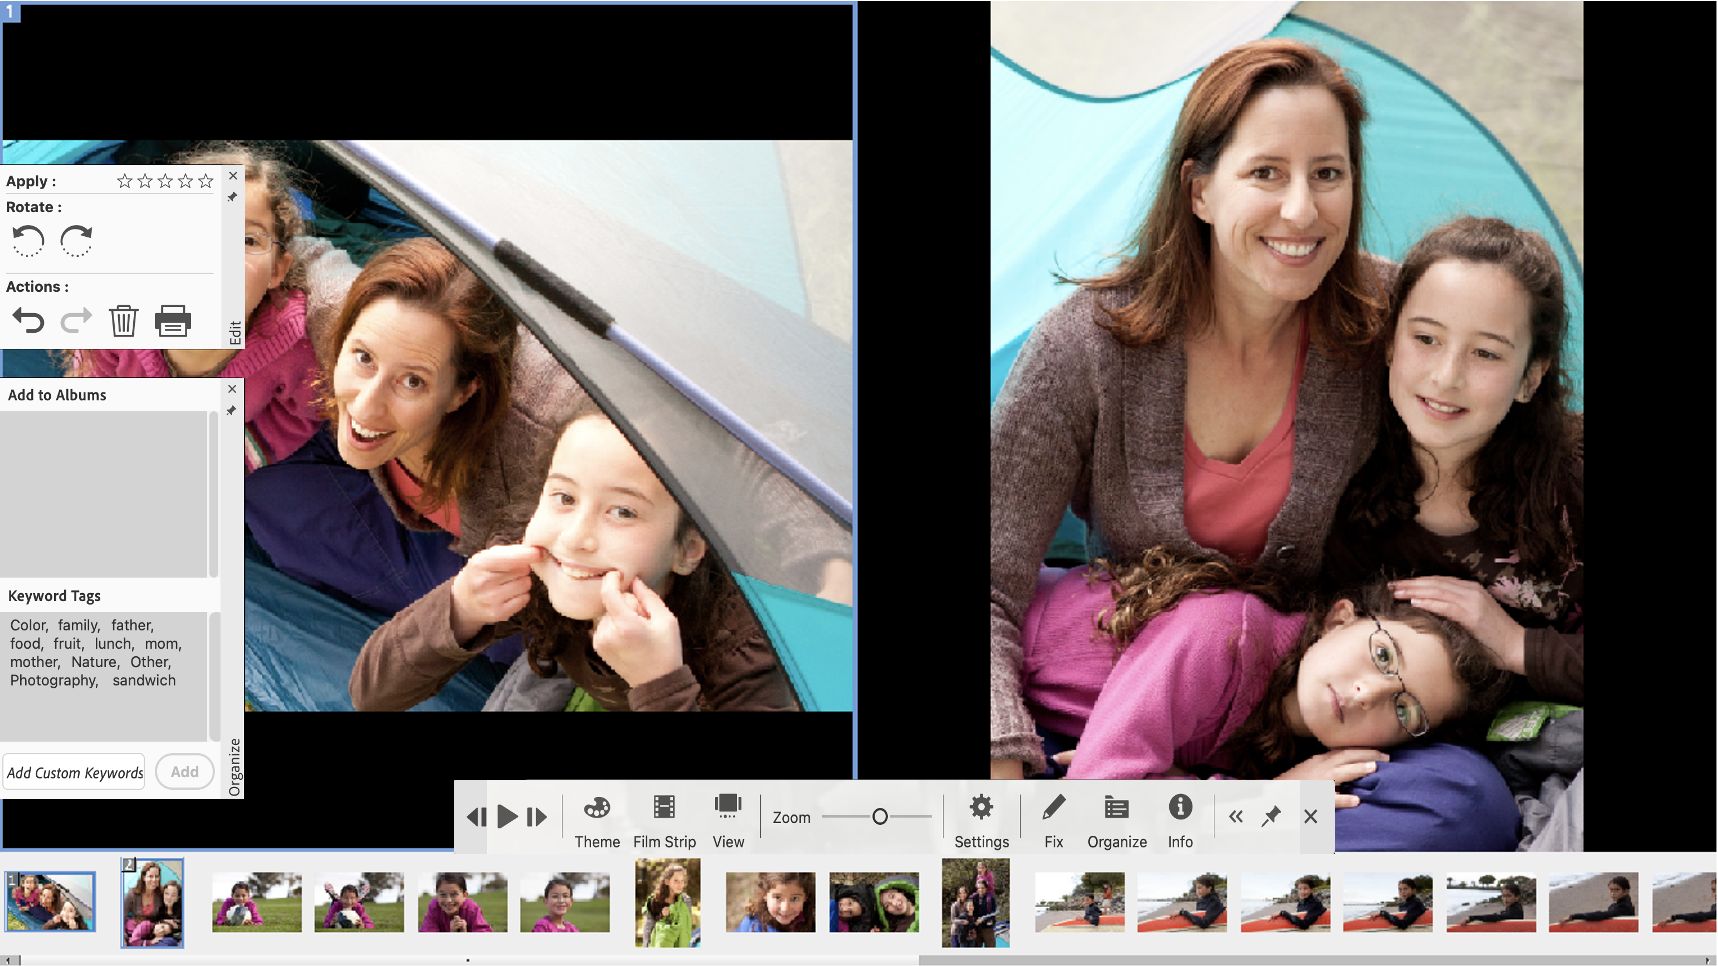Click the Zoom slider handle
Screen dimensions: 1718x966
pos(880,817)
